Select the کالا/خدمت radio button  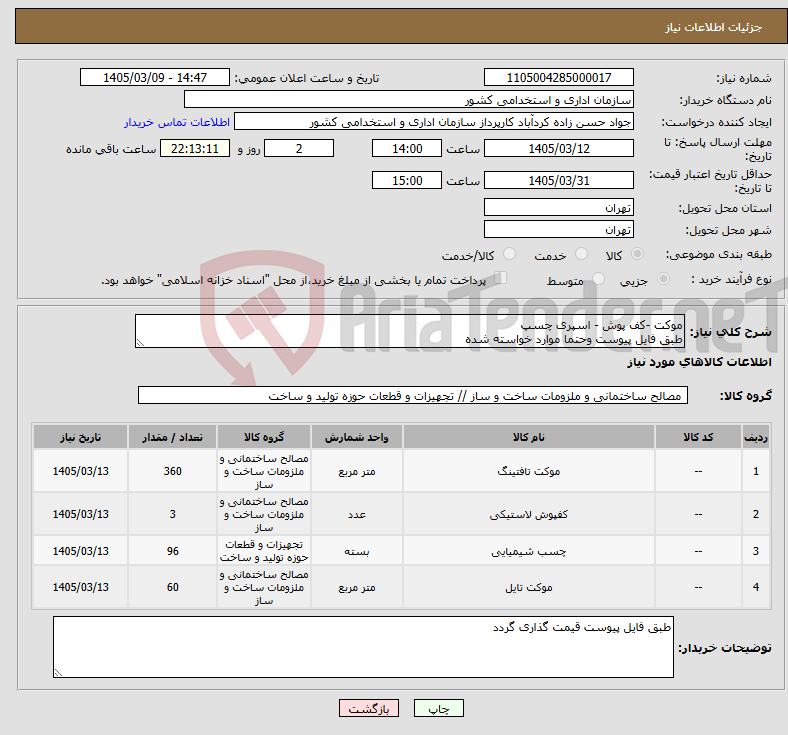(x=510, y=254)
